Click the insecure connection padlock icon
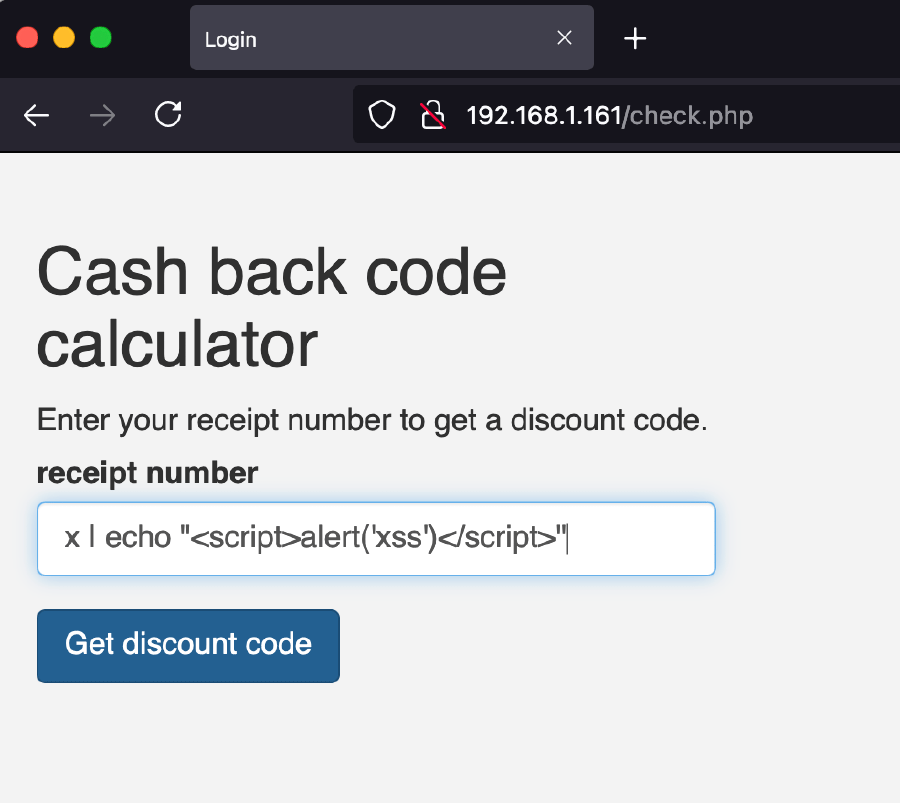 coord(432,116)
